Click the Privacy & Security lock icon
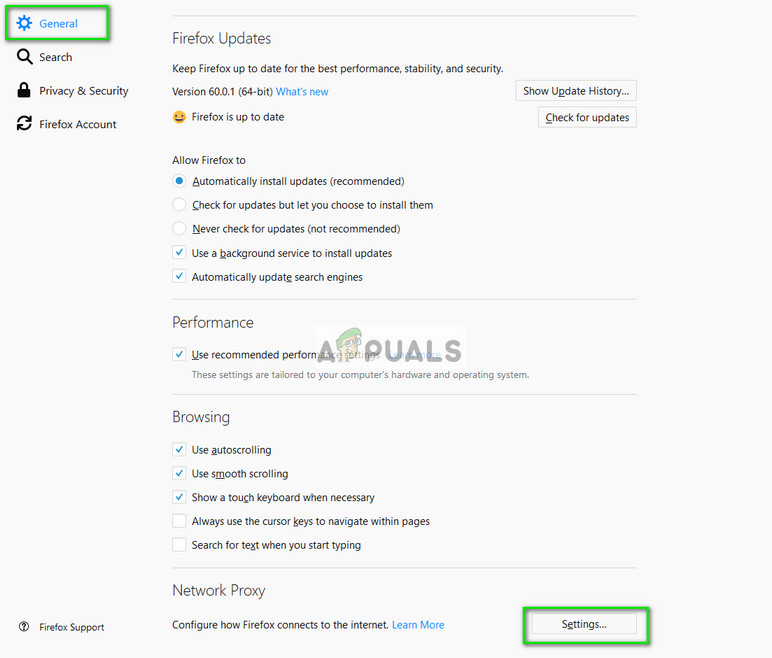This screenshot has width=772, height=658. [24, 90]
